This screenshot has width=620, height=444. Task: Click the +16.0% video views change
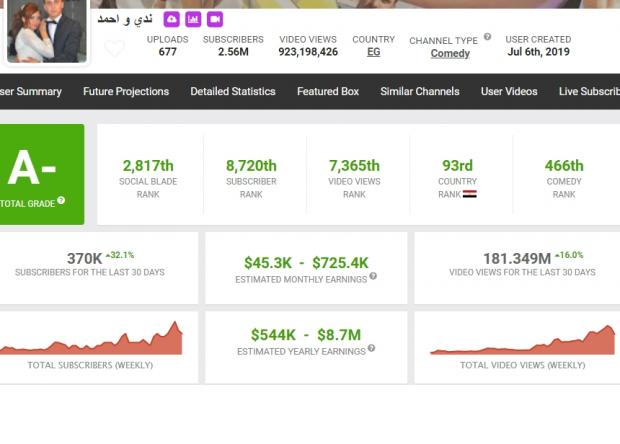569,255
